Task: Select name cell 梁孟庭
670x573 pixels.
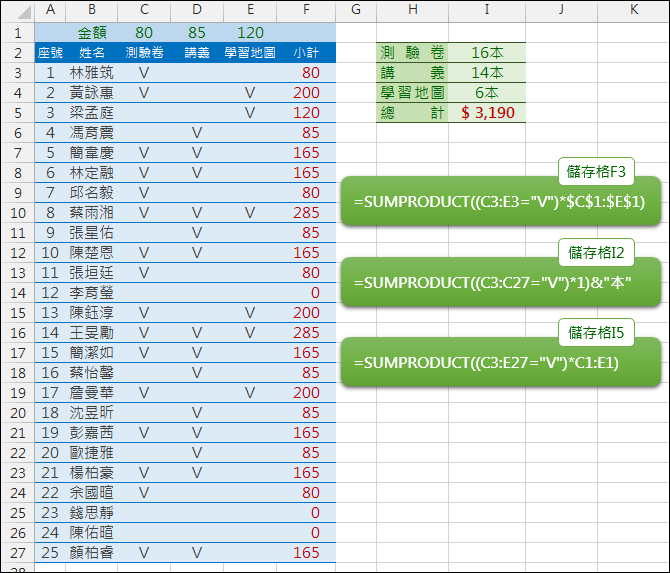Action: click(x=92, y=113)
